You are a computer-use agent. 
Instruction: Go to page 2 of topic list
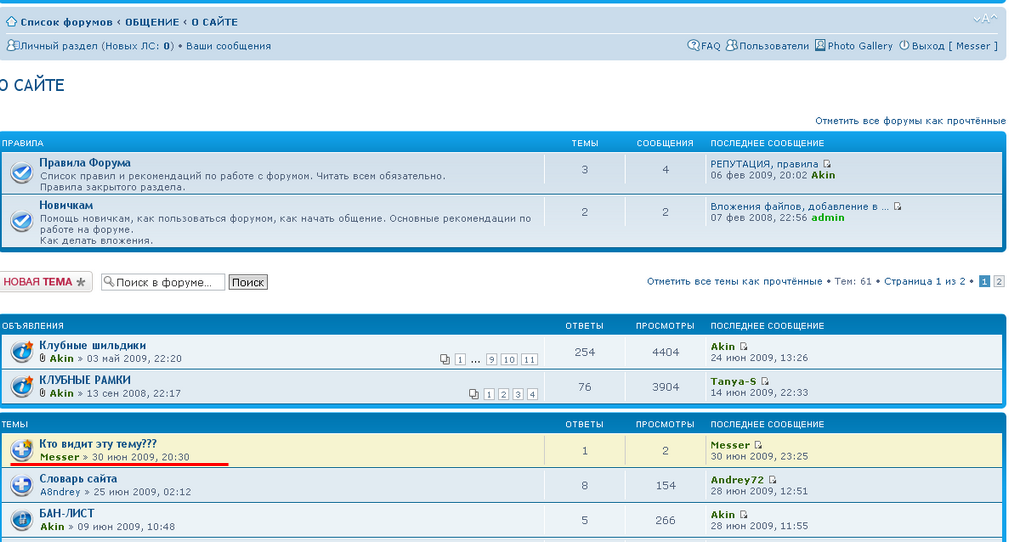tap(998, 282)
